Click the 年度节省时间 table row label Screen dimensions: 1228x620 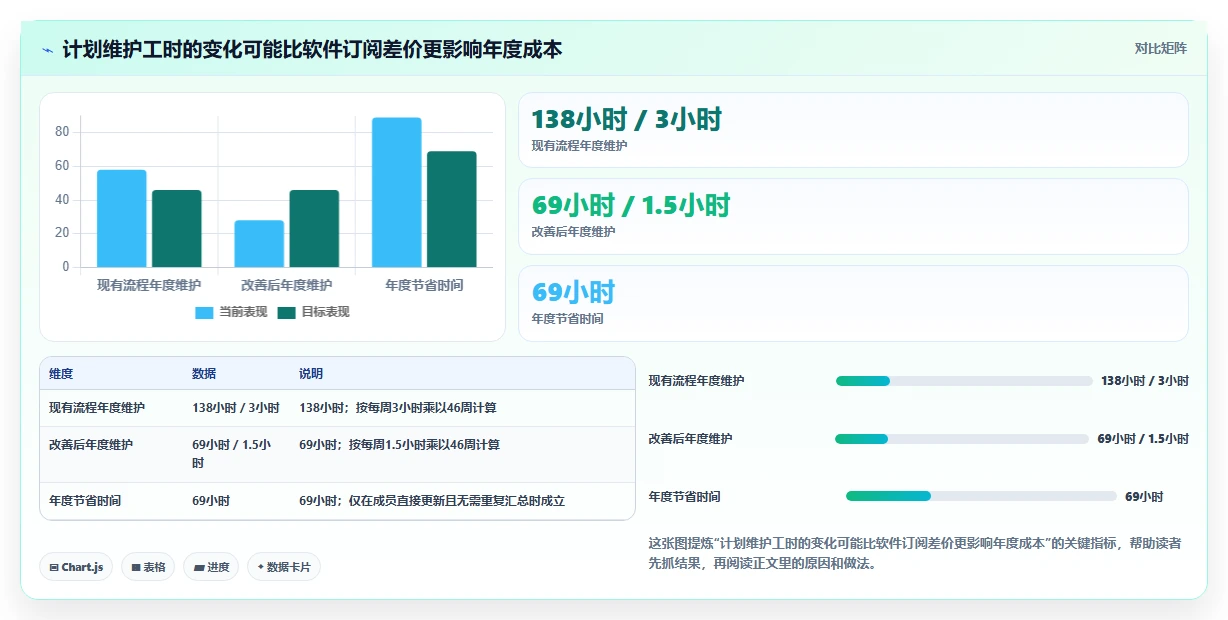(x=85, y=501)
